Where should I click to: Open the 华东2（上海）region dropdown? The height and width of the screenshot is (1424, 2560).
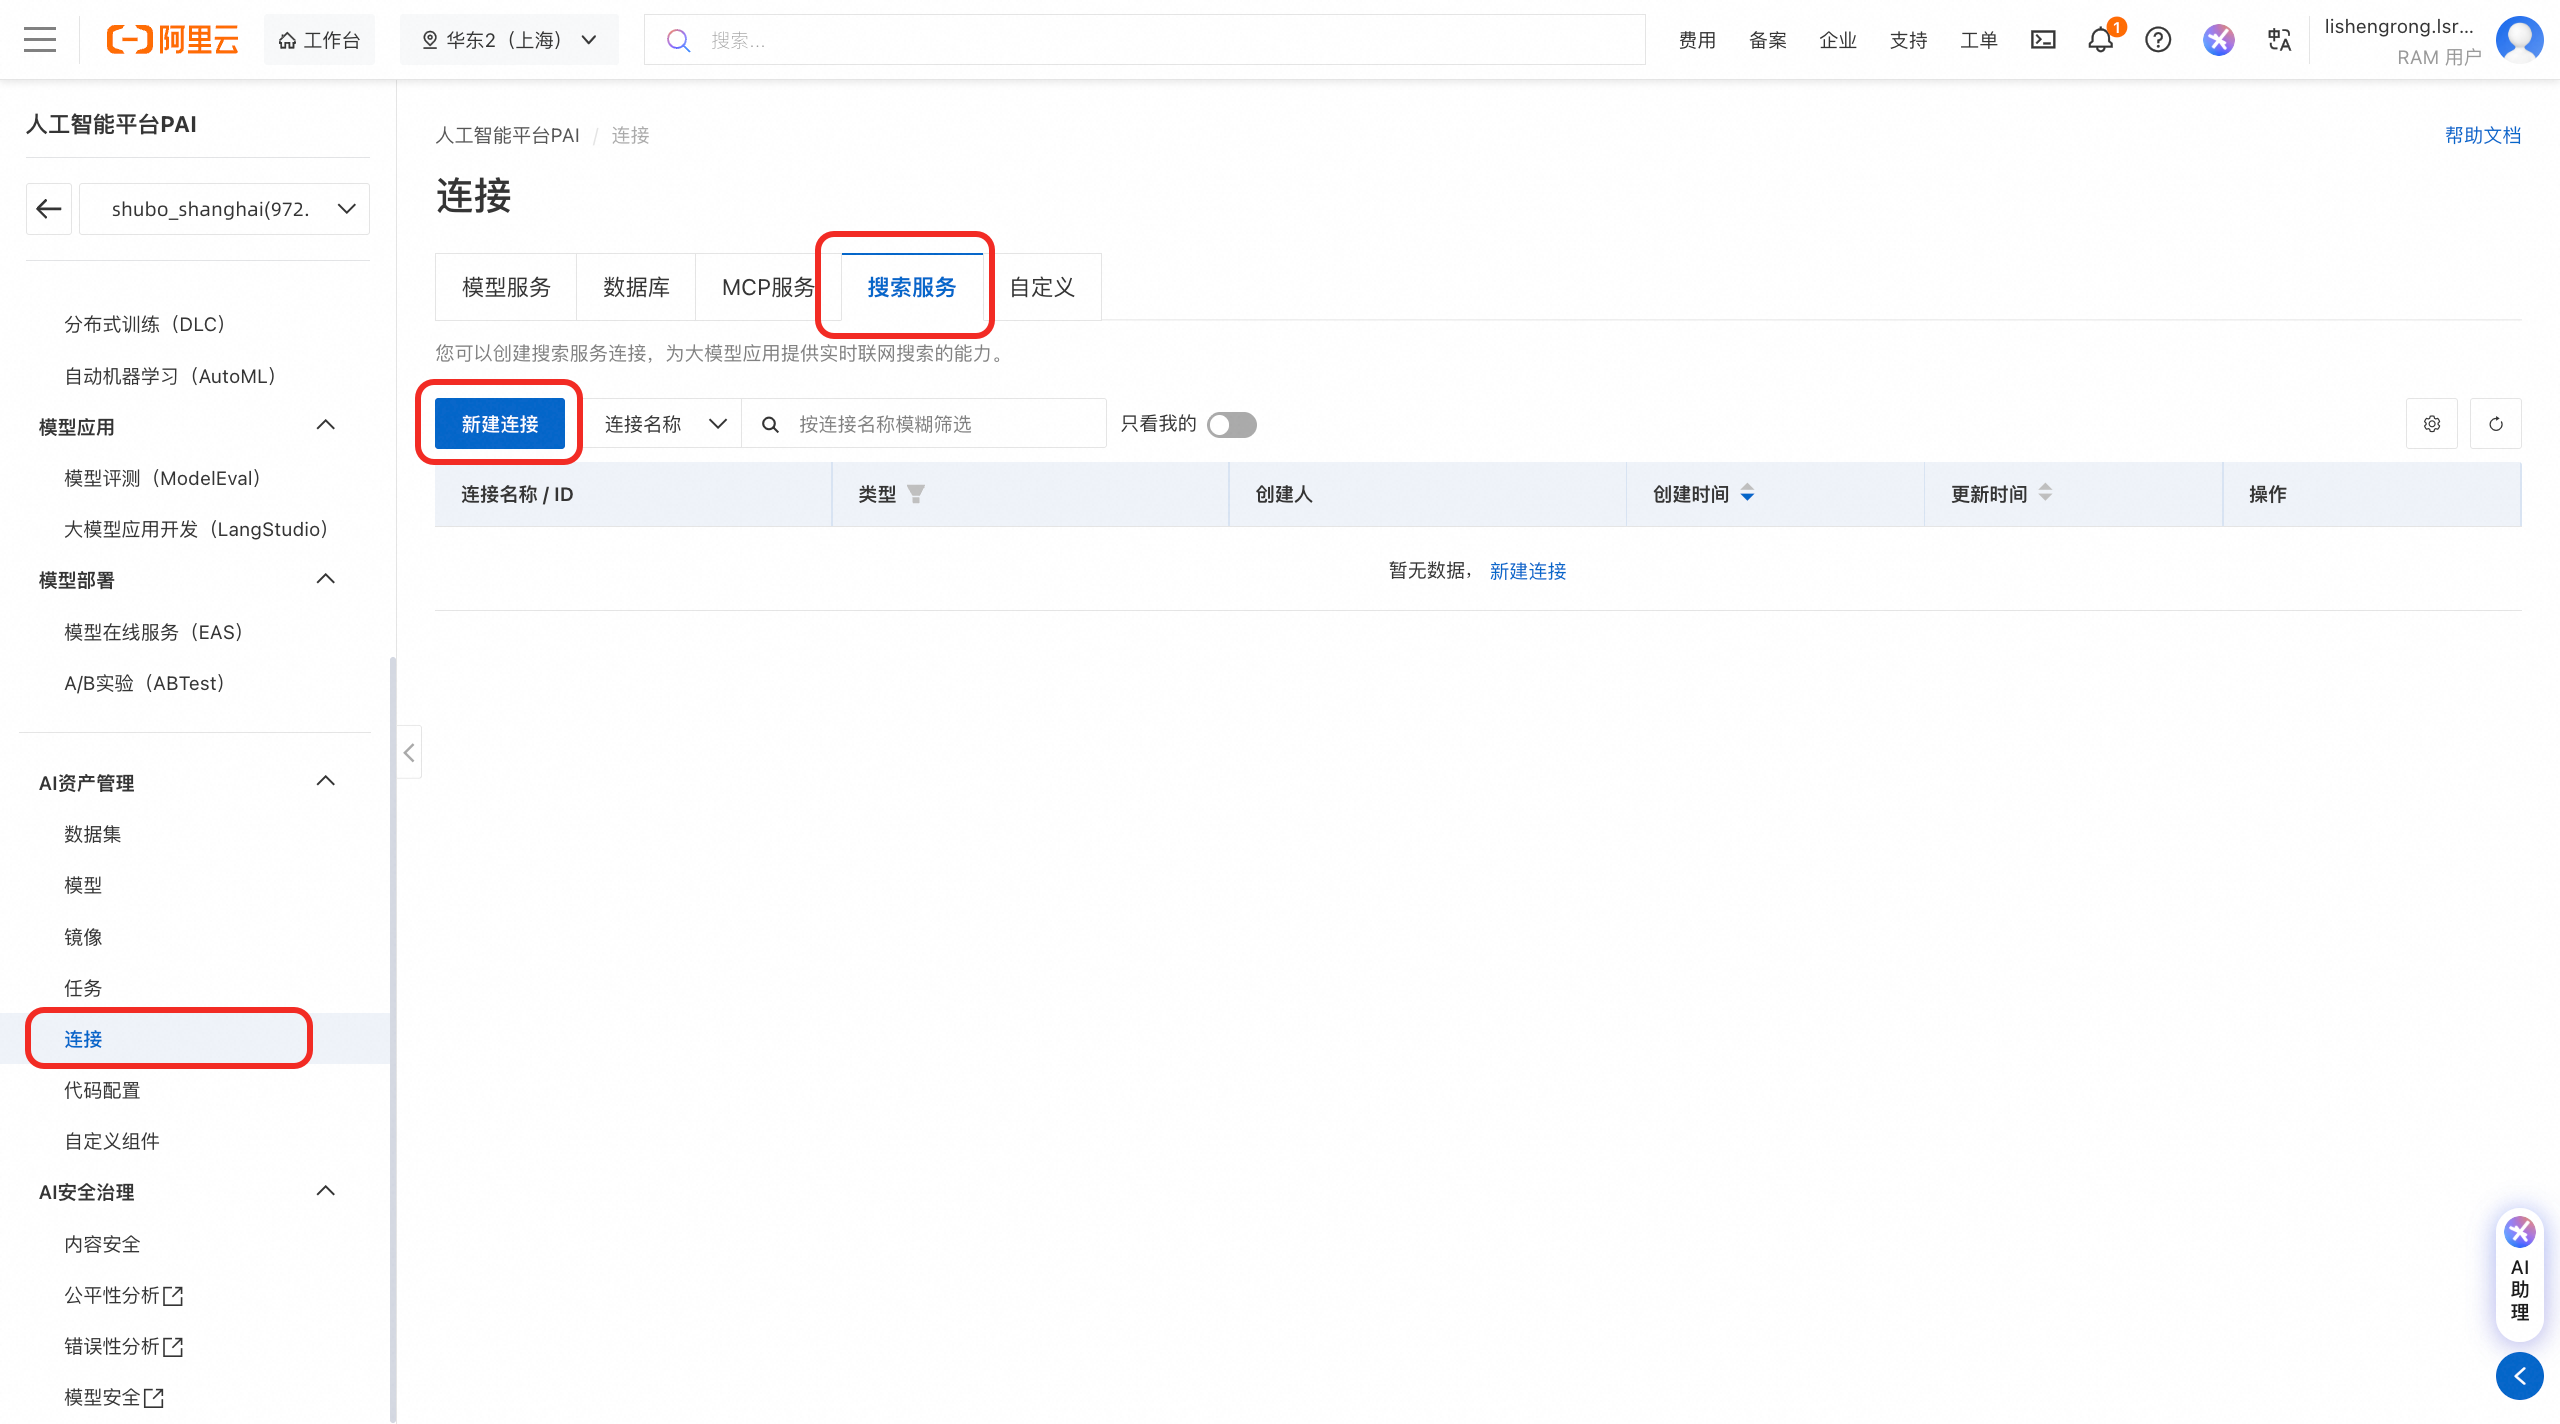509,40
